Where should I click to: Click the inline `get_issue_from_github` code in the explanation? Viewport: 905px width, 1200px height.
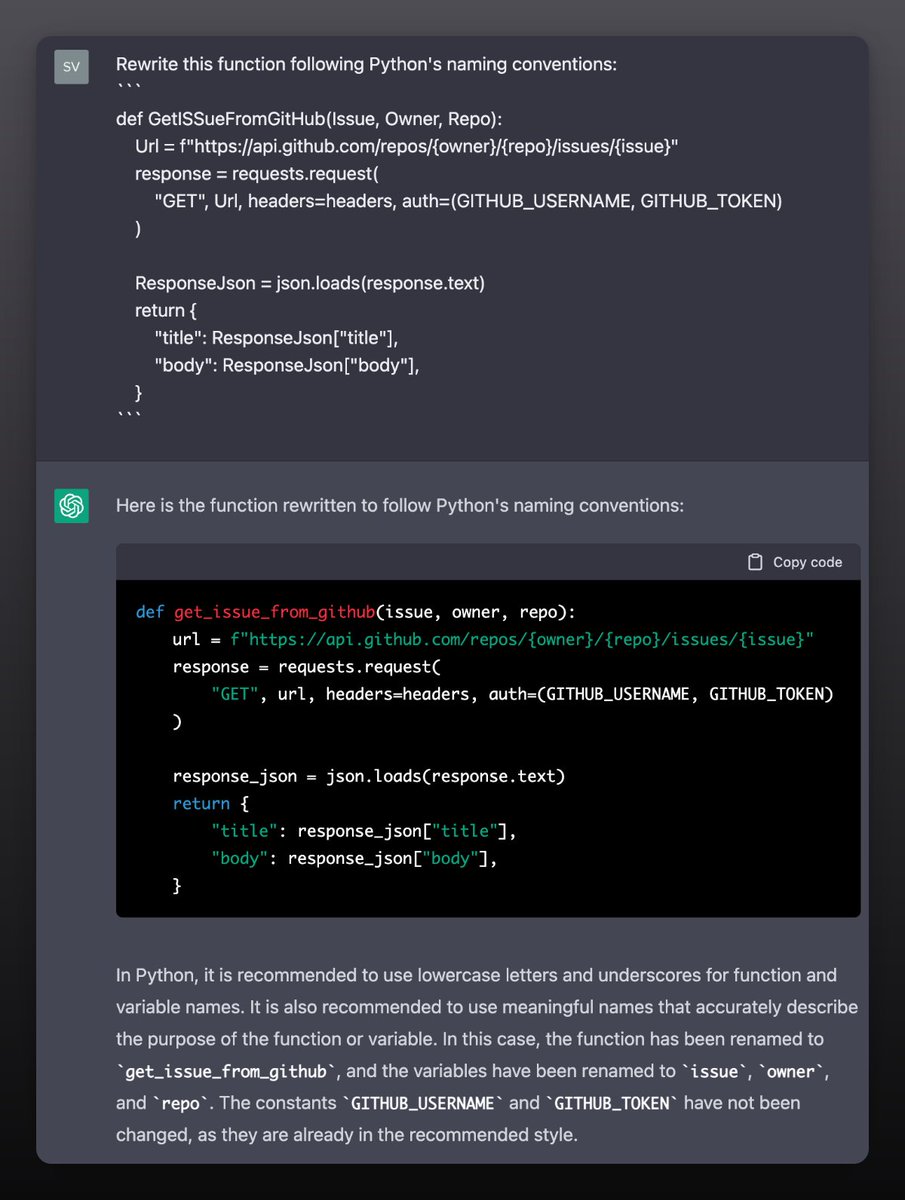pos(227,1071)
